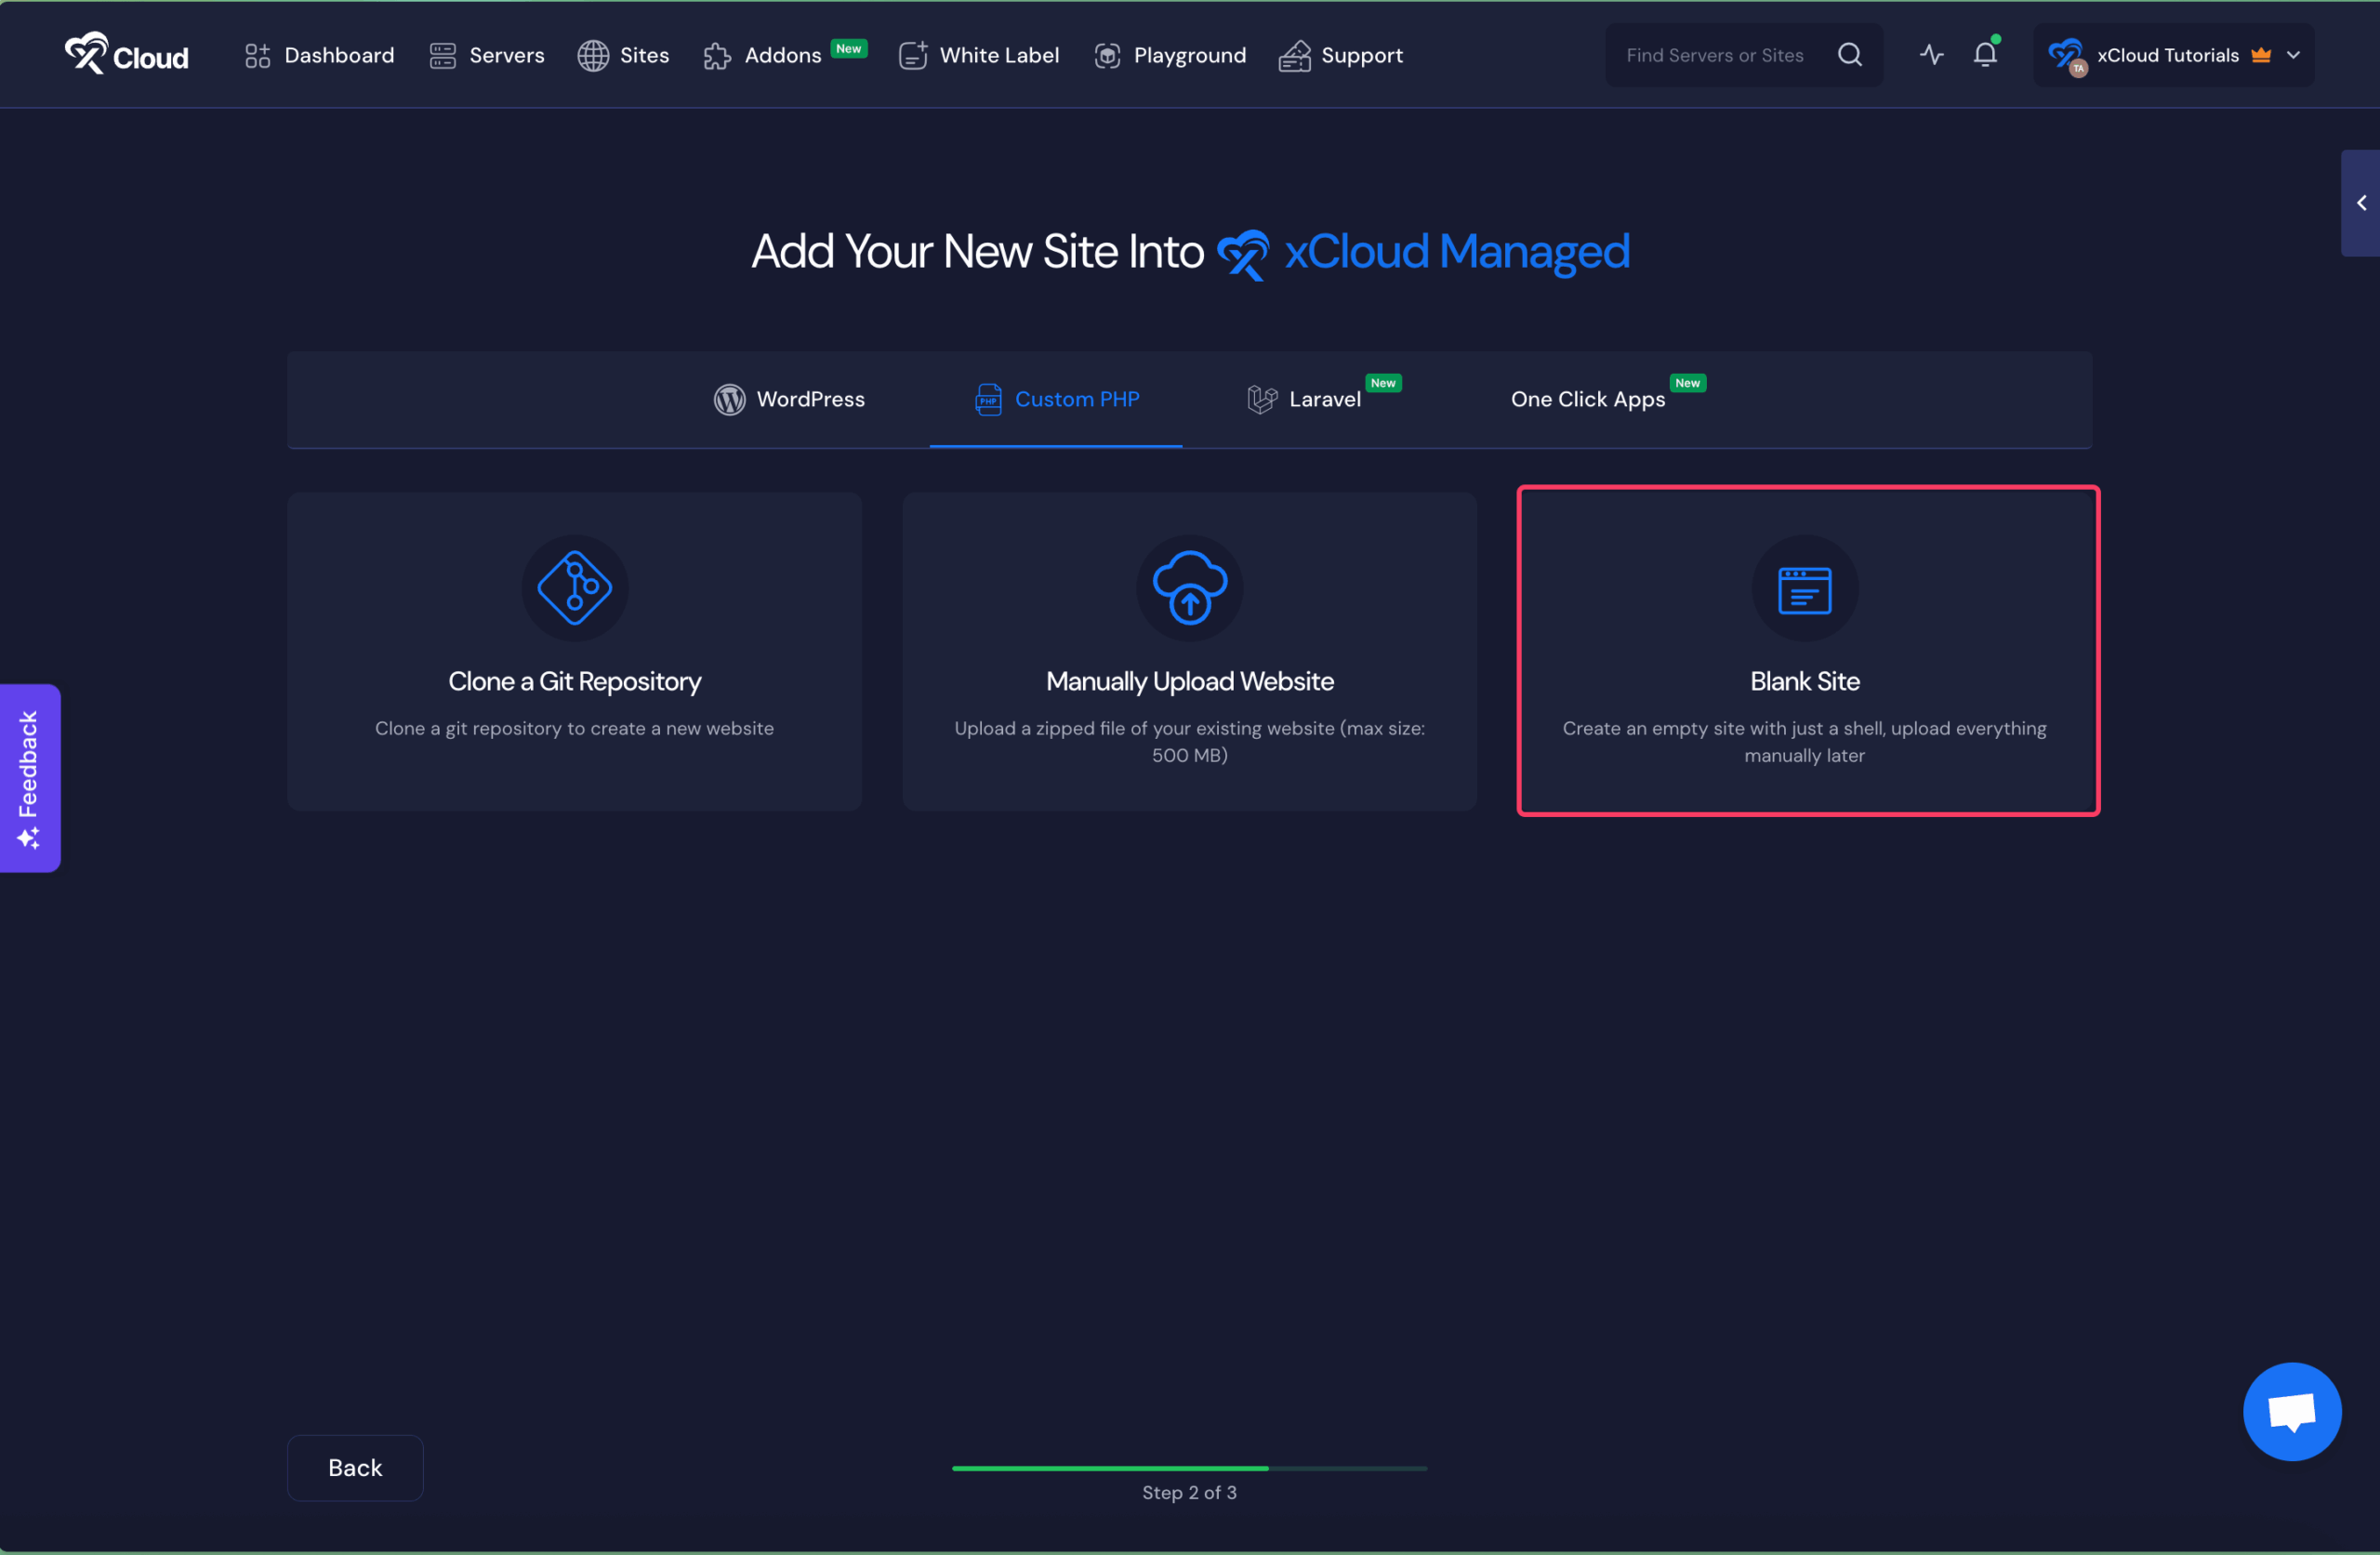Click the xCloud logo in header
Screen dimensions: 2380x1555
(126, 55)
